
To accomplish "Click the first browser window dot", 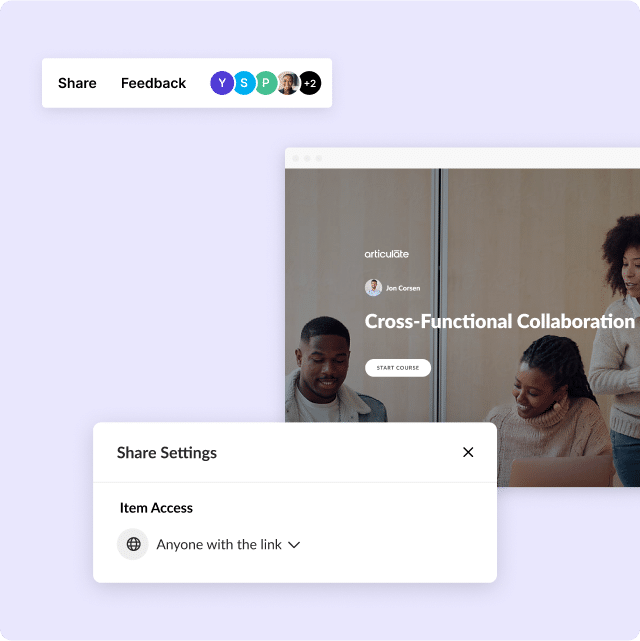I will (295, 158).
